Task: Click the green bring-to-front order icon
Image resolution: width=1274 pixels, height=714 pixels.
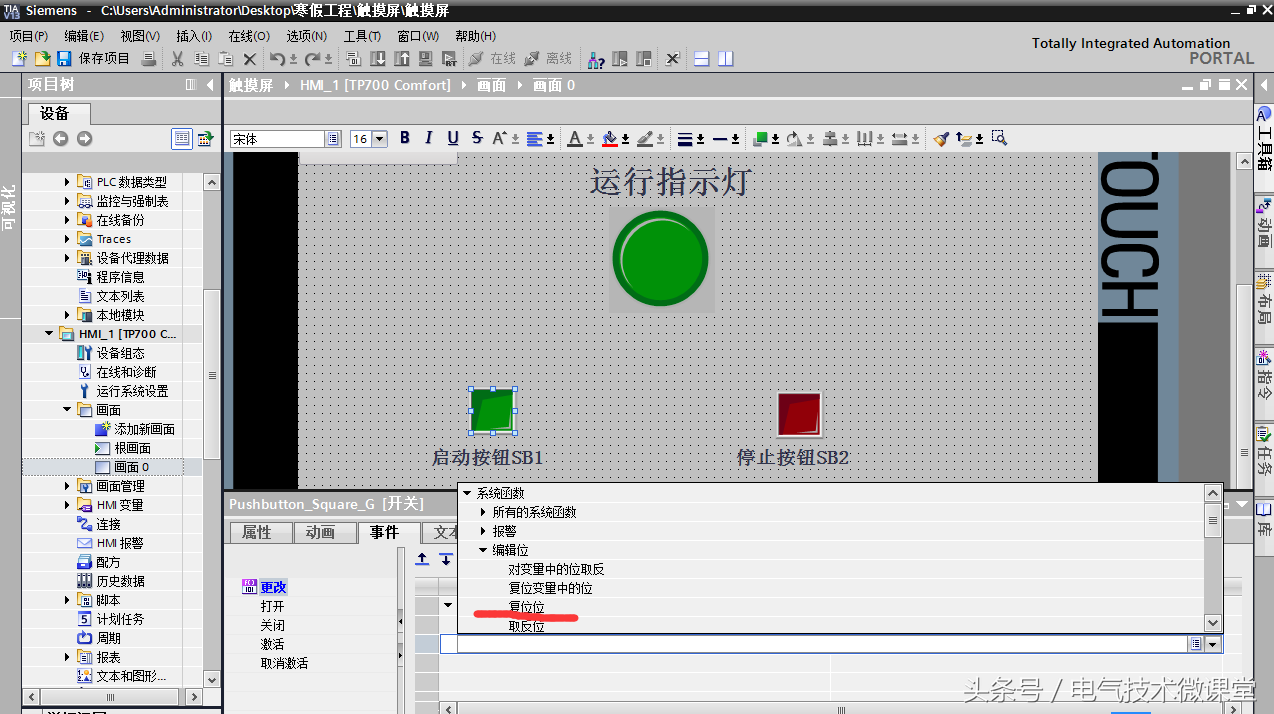Action: [x=761, y=138]
